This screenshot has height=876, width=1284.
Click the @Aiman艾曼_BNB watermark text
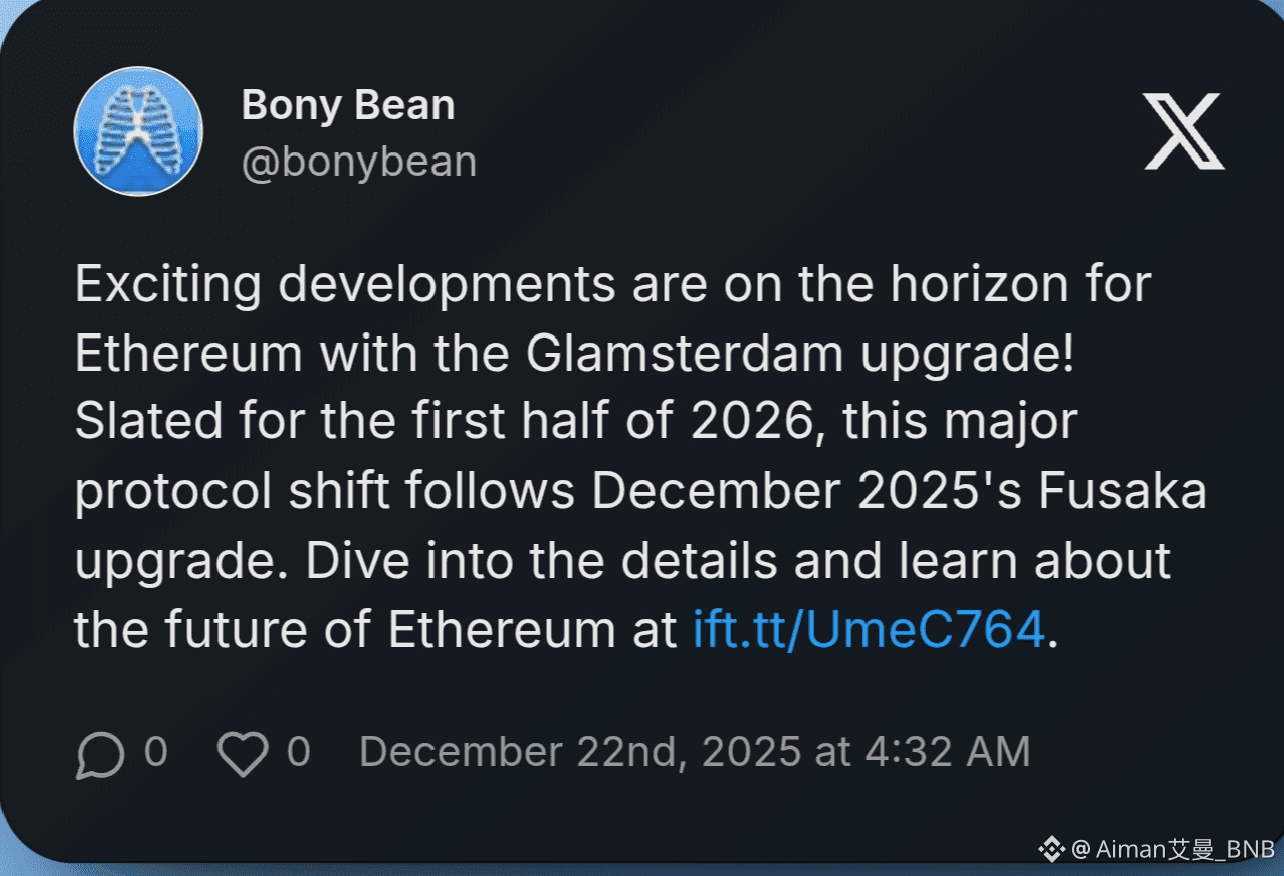1173,850
